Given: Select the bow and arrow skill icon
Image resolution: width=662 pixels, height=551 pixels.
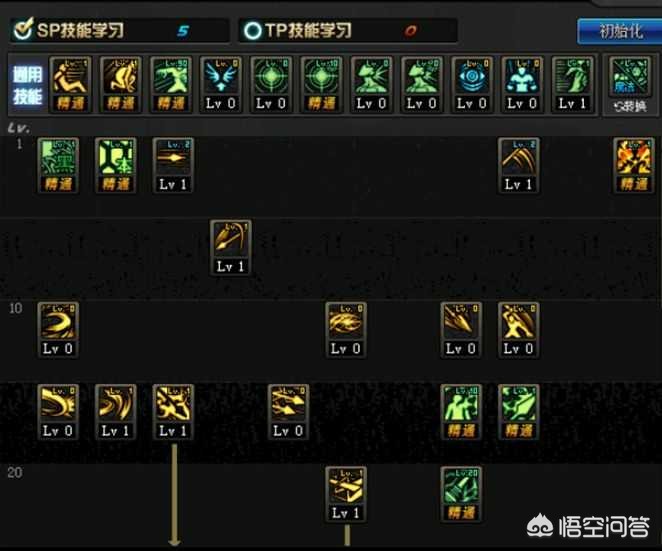Looking at the screenshot, I should coord(231,248).
